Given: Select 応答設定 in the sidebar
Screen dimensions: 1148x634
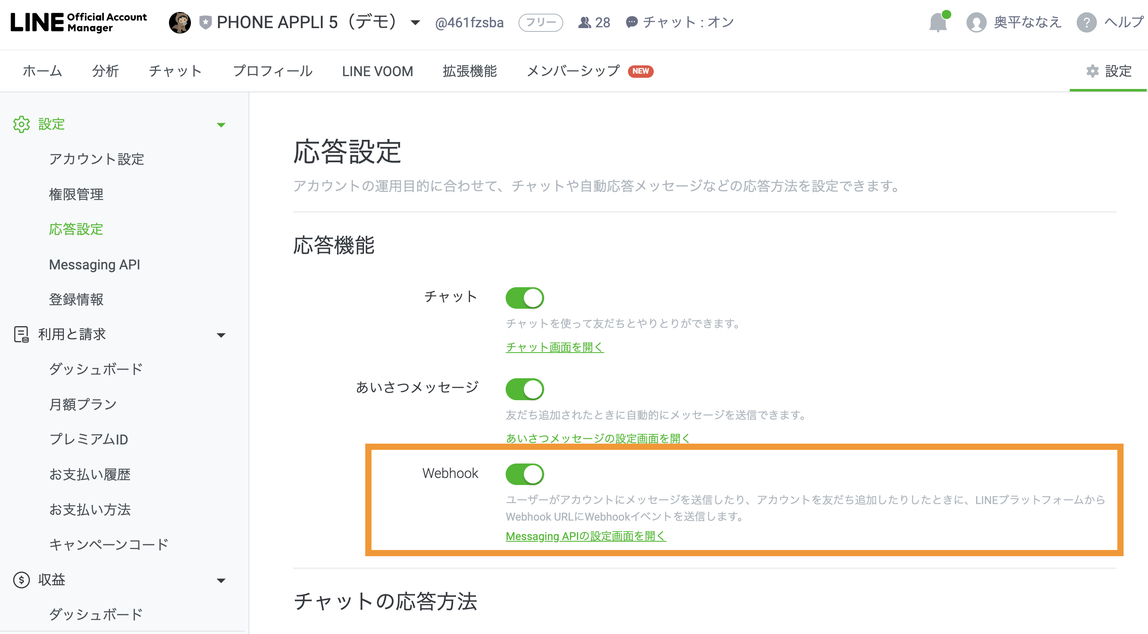Looking at the screenshot, I should pos(76,229).
